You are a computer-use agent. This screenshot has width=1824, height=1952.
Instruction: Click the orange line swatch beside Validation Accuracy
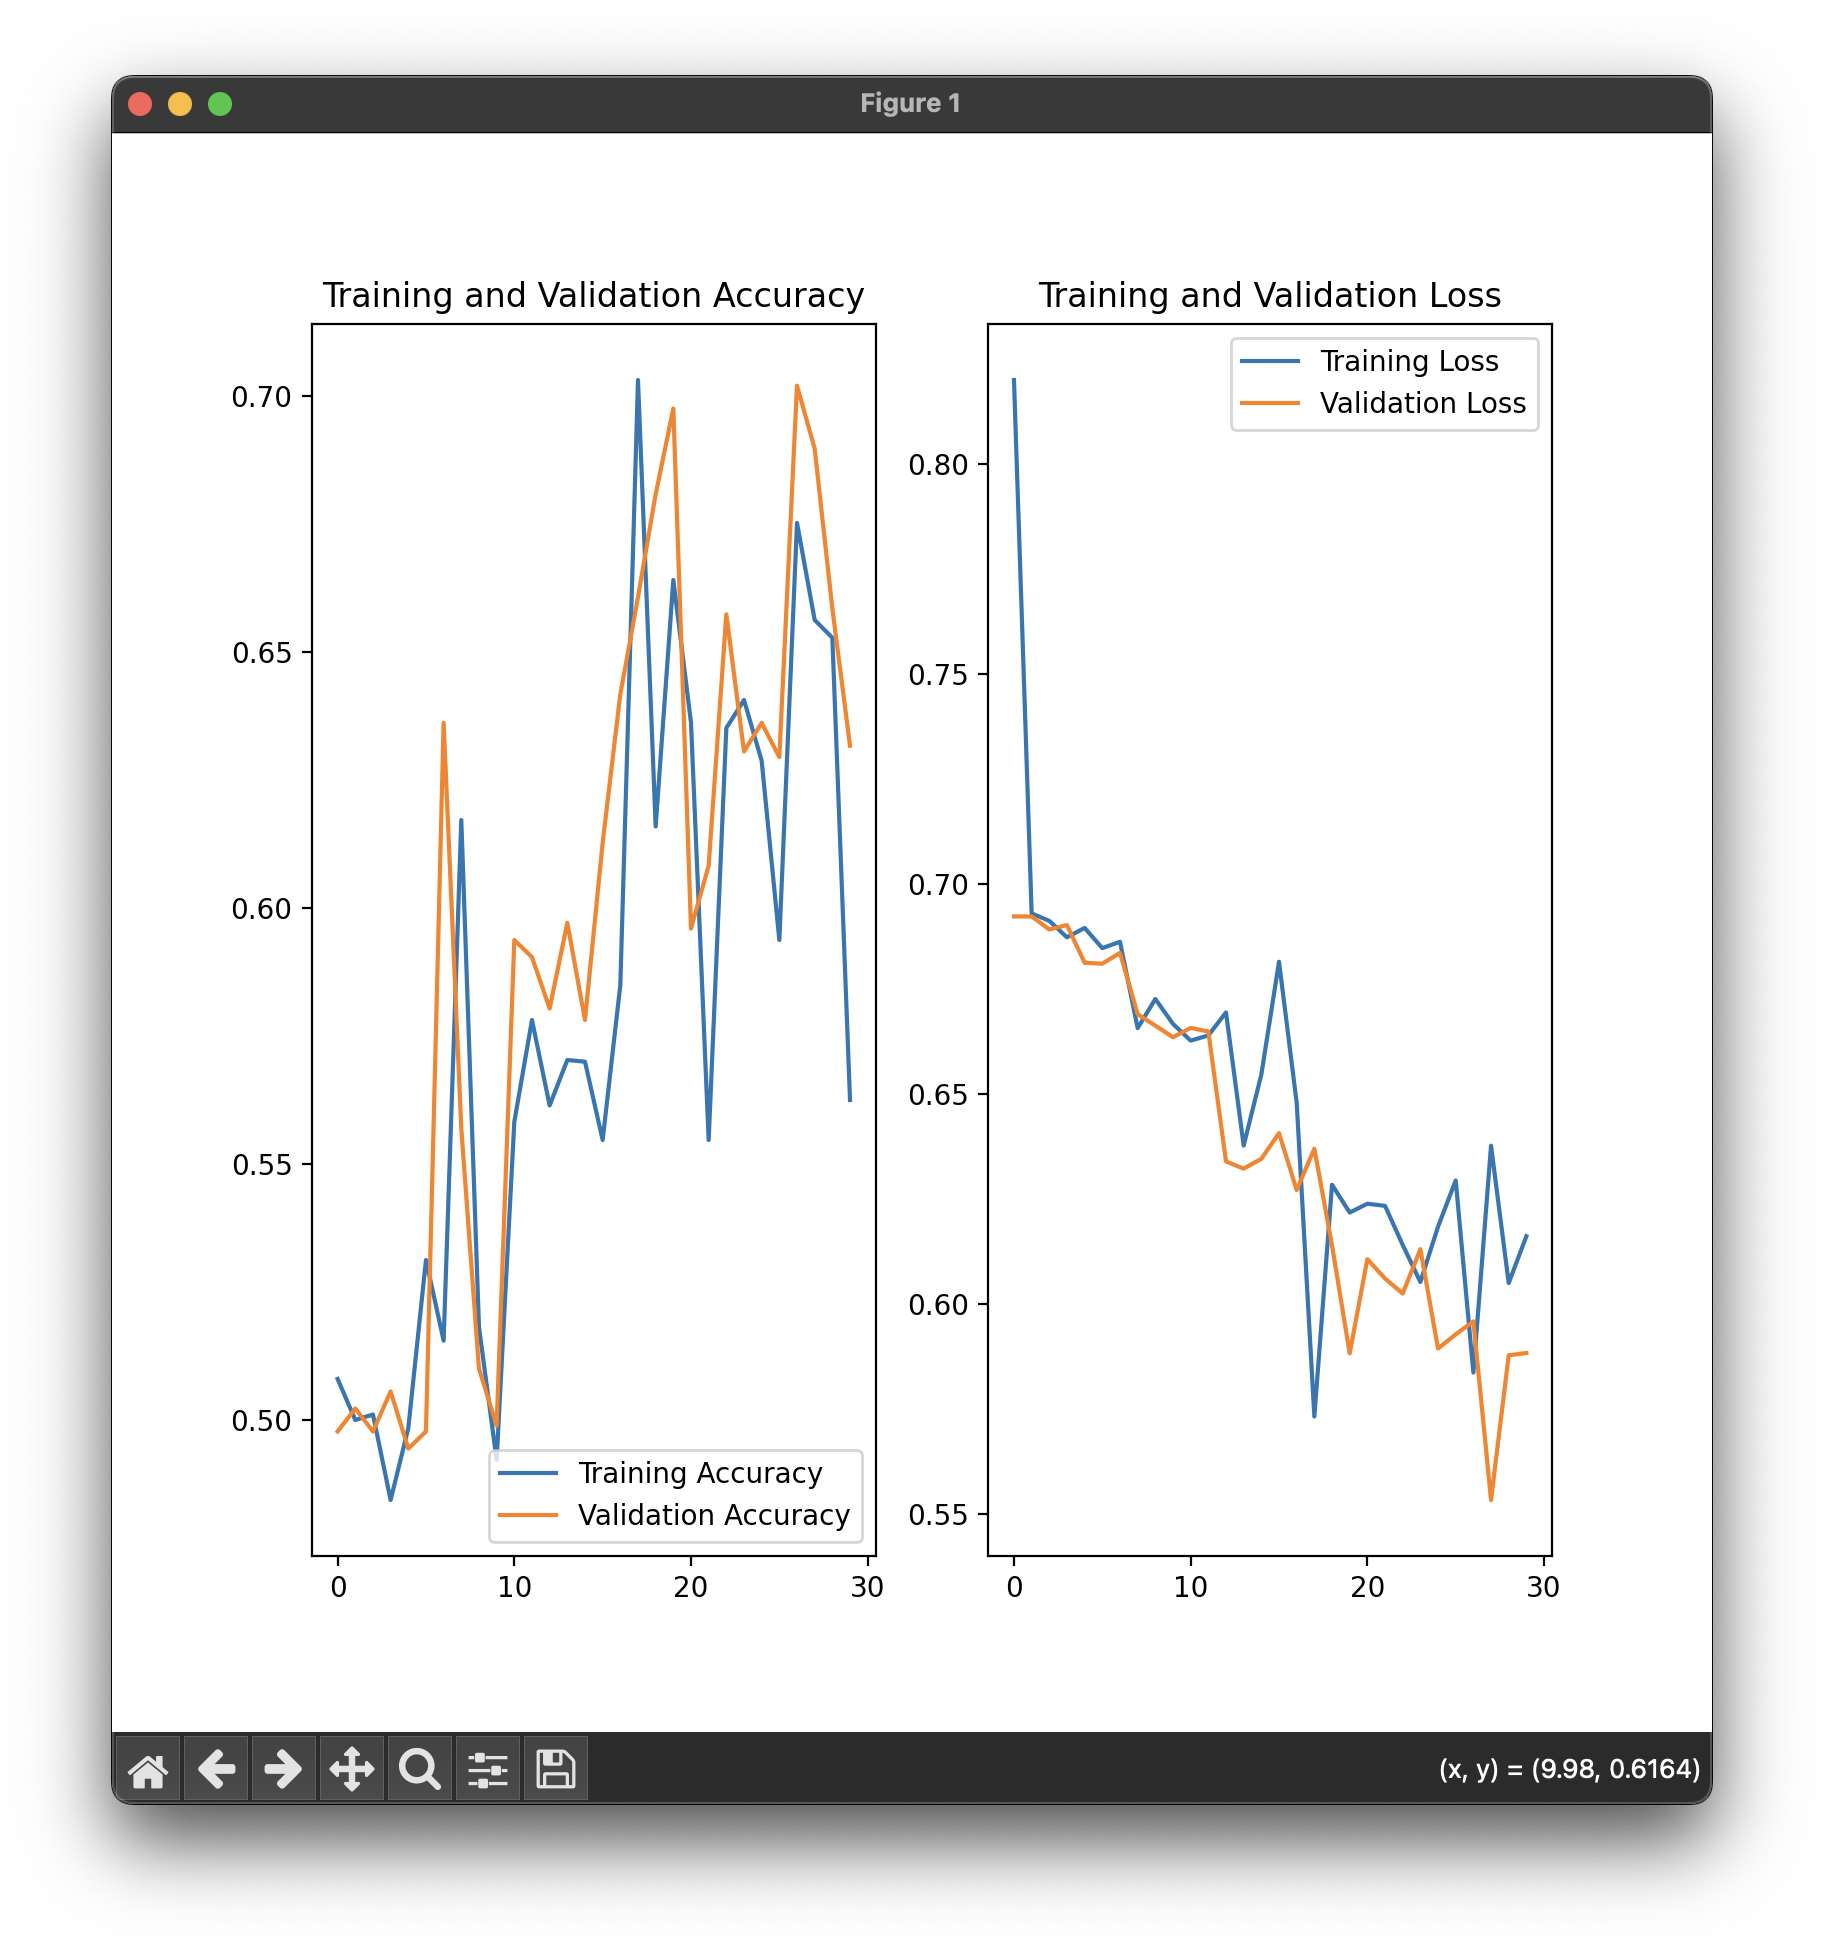point(528,1515)
